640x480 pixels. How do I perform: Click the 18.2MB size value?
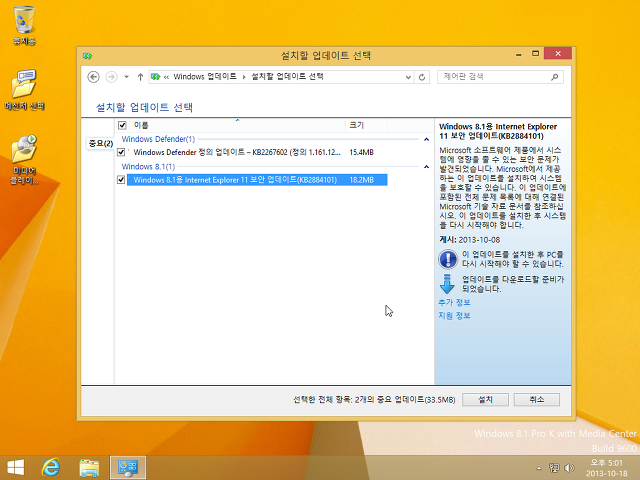coord(361,180)
